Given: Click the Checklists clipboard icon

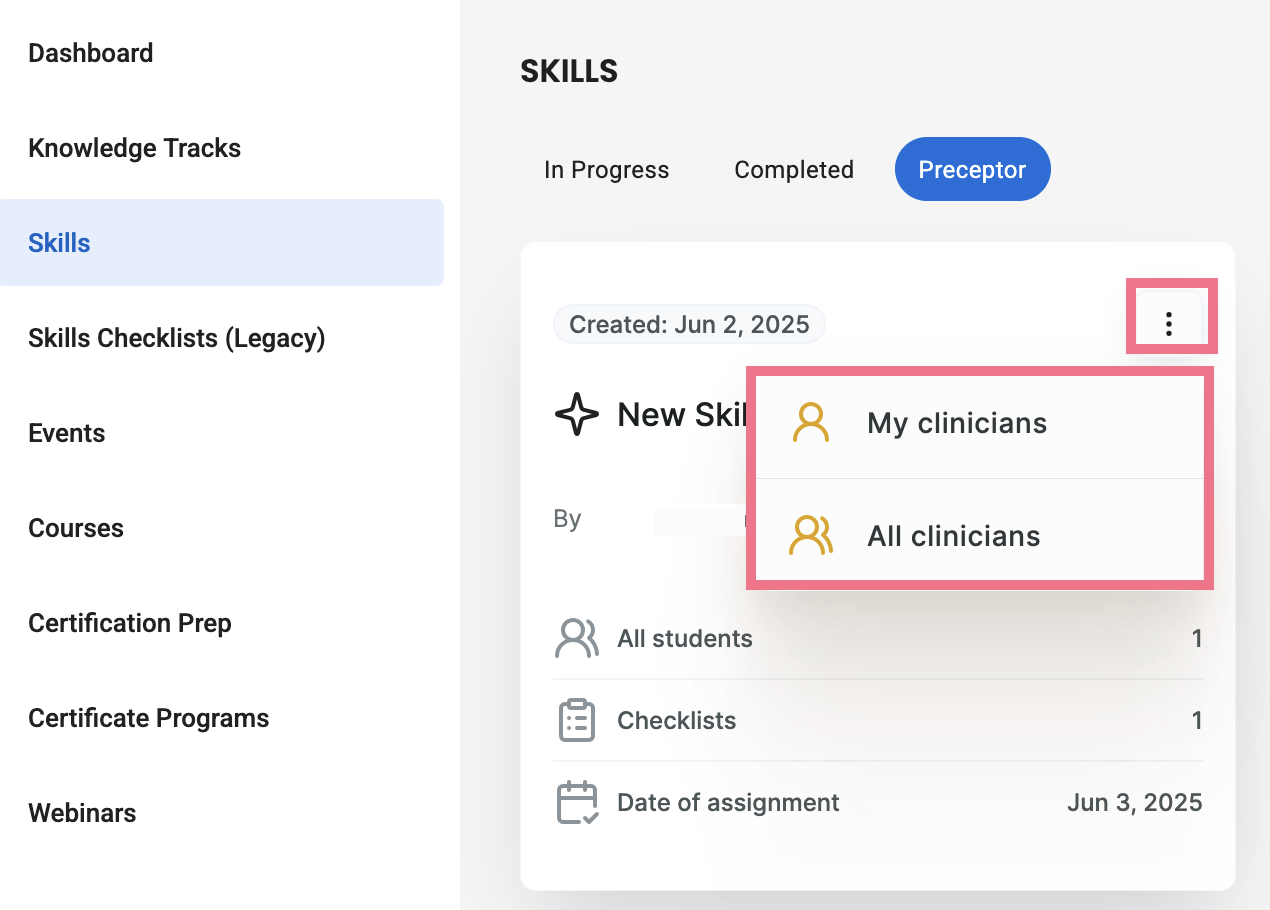Looking at the screenshot, I should point(576,720).
